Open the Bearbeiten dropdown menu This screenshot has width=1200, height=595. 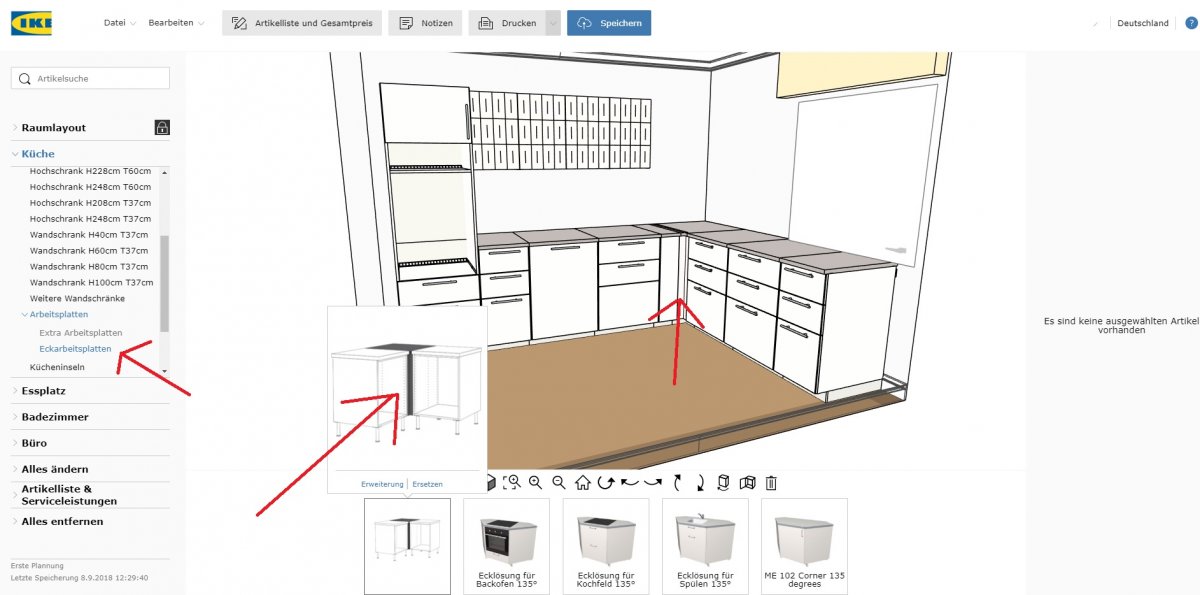[176, 23]
